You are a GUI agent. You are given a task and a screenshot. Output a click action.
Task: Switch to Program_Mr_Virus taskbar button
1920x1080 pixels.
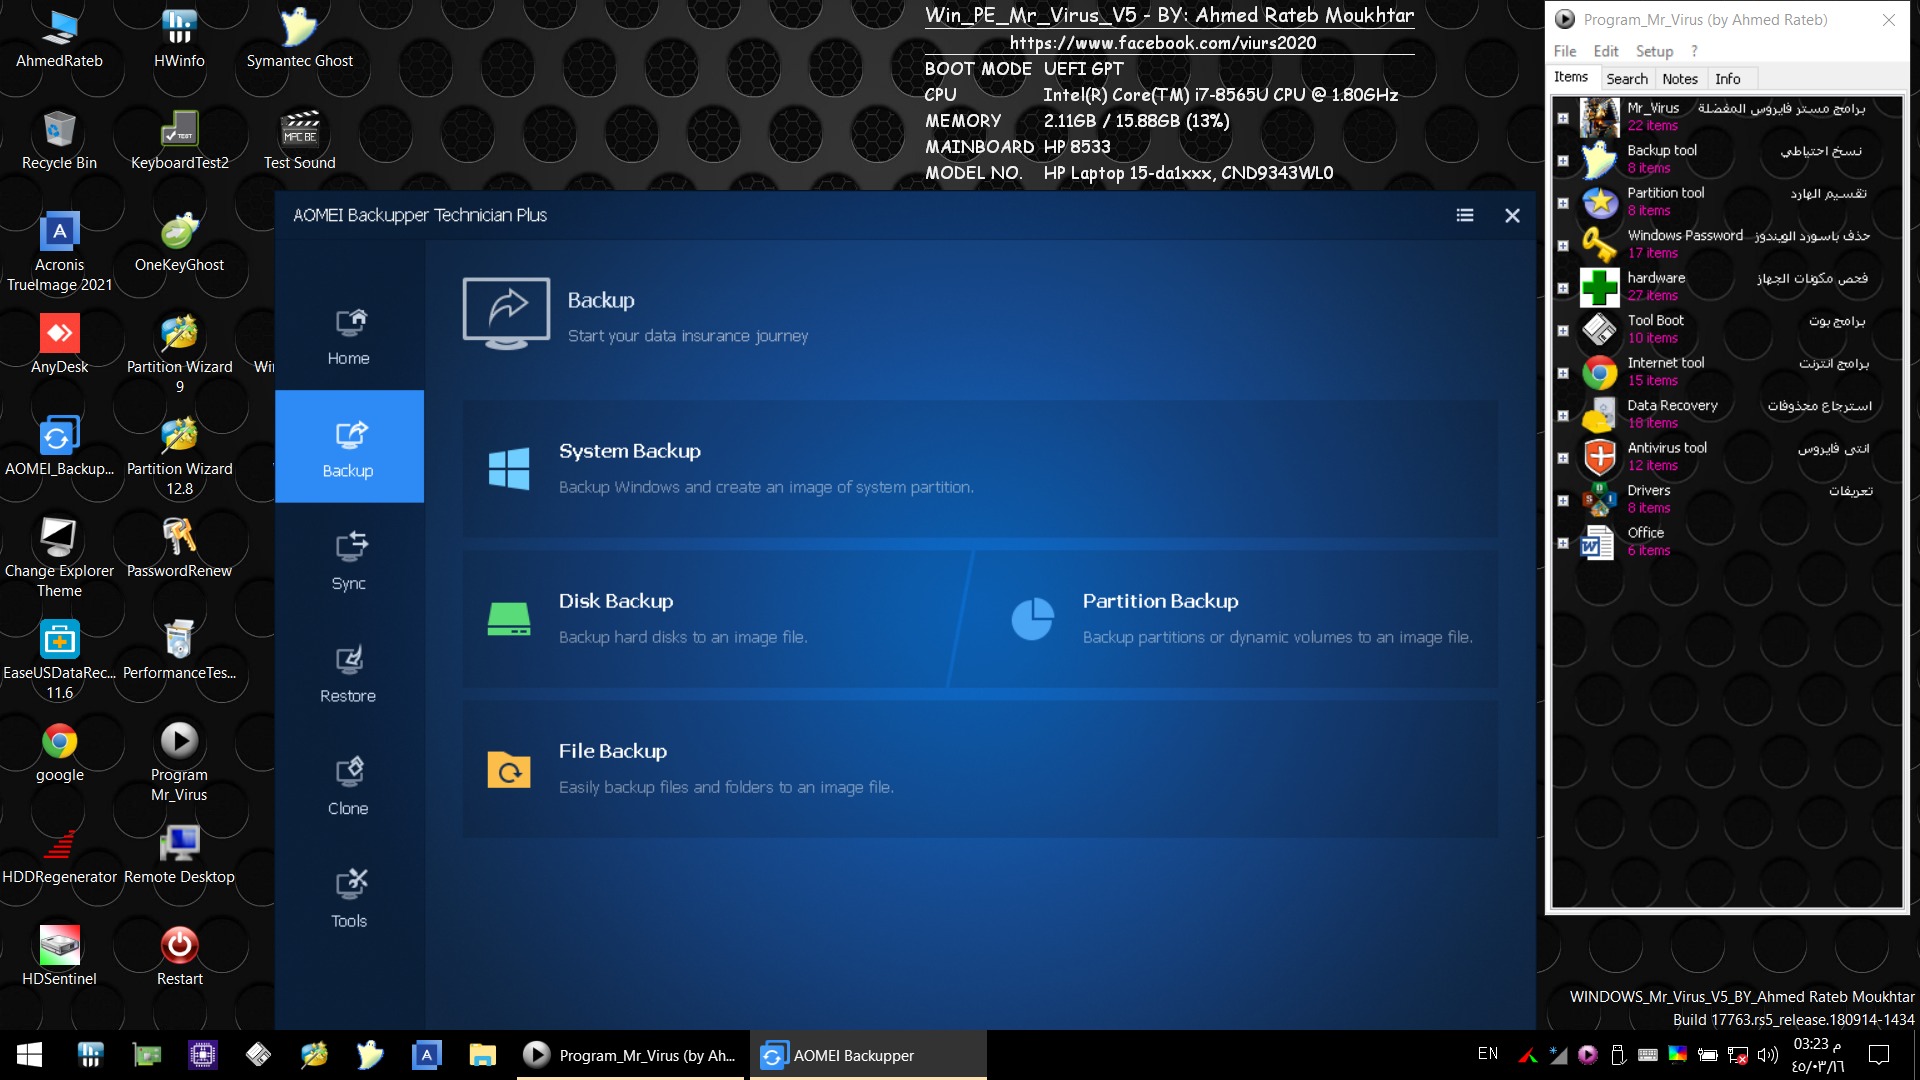632,1055
